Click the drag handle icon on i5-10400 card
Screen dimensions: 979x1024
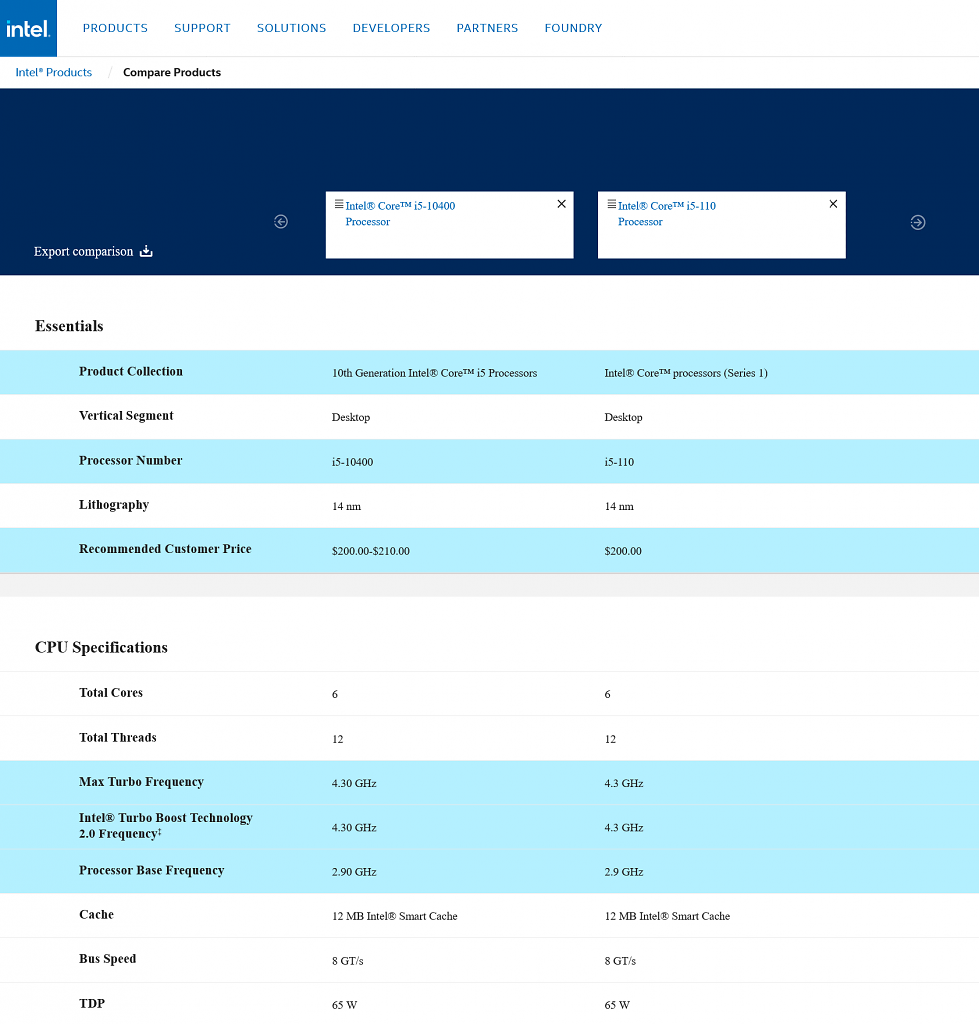pos(339,204)
